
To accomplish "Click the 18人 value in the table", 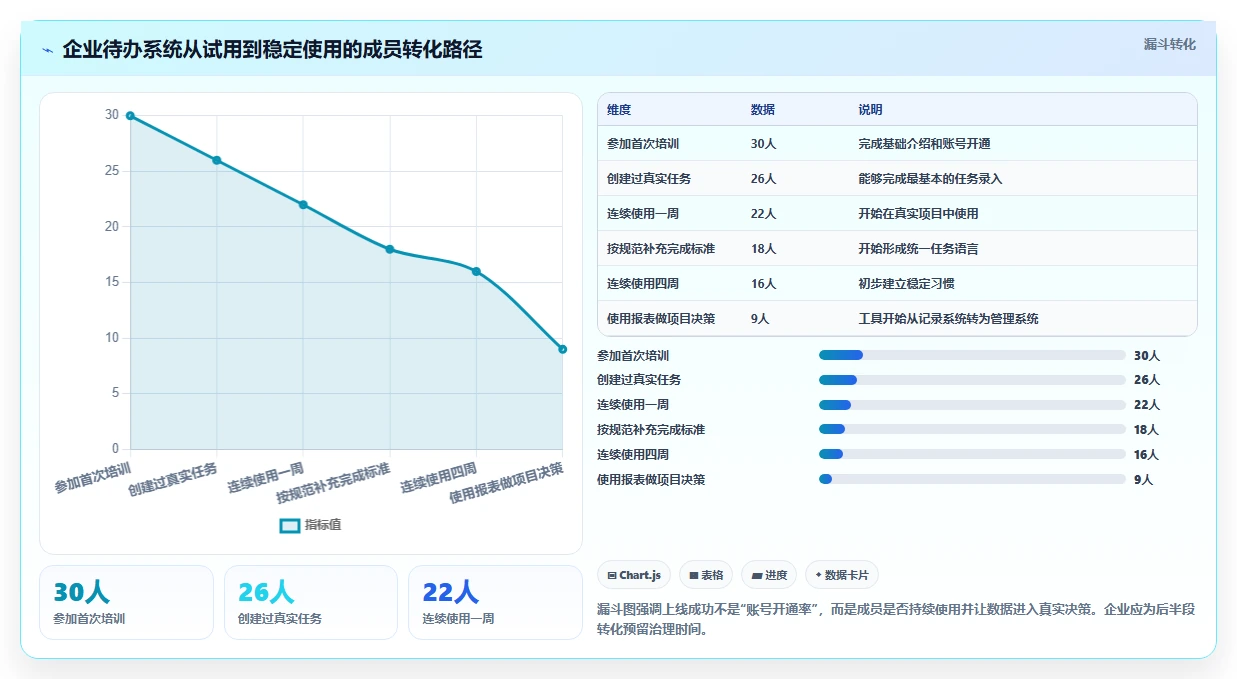I will (x=764, y=249).
